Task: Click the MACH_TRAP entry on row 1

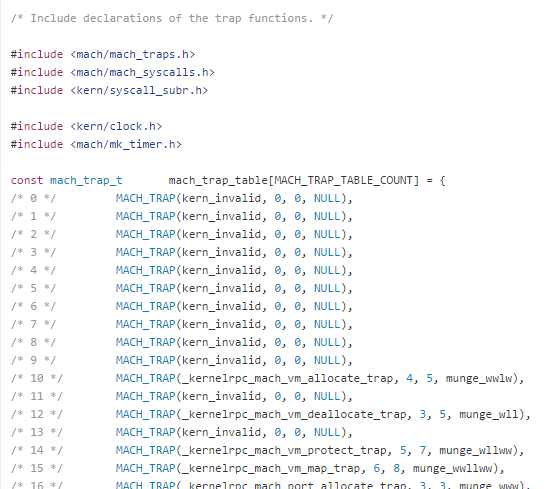Action: (x=234, y=216)
